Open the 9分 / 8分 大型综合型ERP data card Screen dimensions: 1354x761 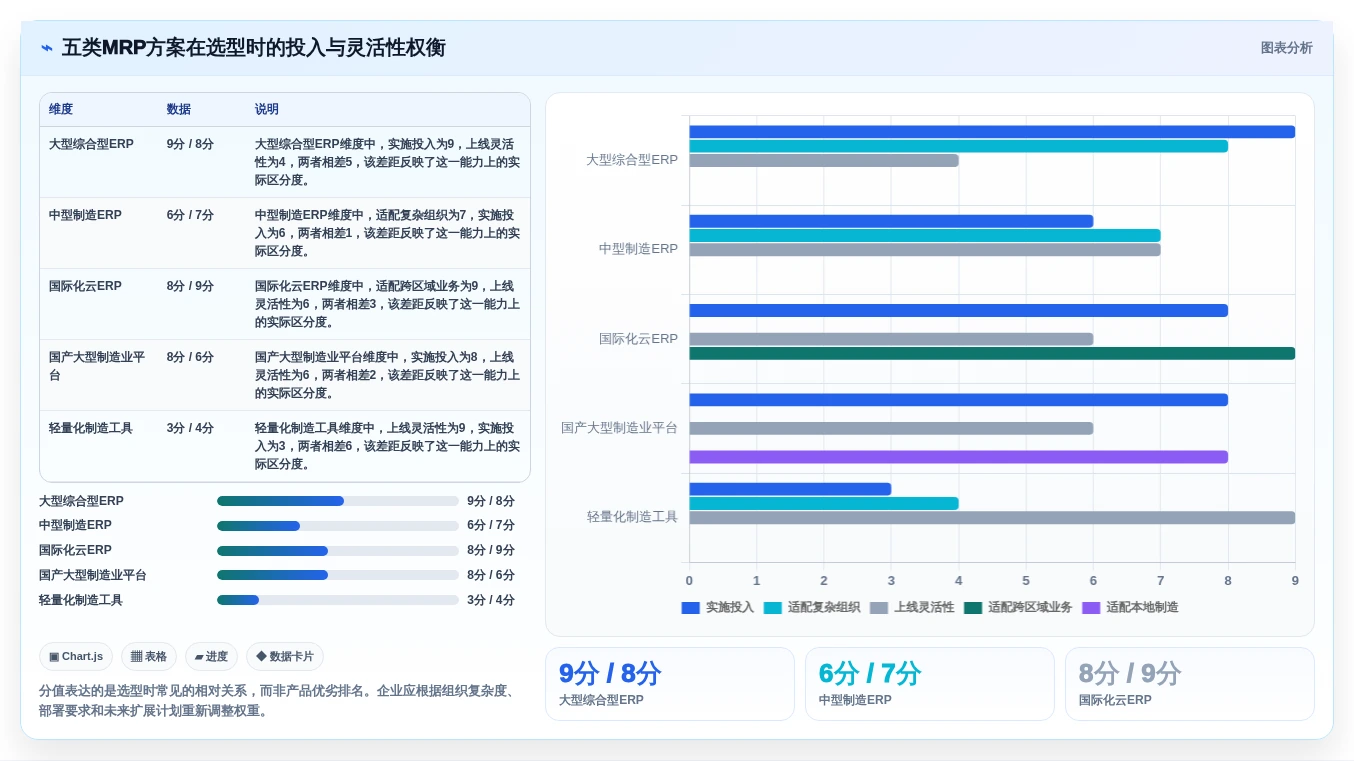pyautogui.click(x=670, y=684)
